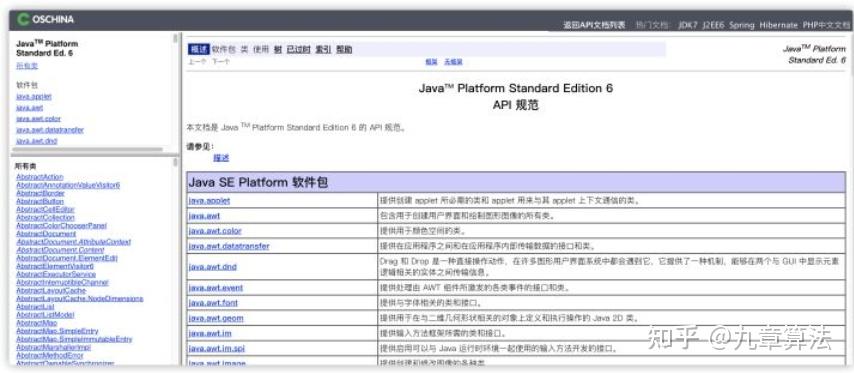
Task: Click the 无框架 link below navigation bar
Action: 453,62
